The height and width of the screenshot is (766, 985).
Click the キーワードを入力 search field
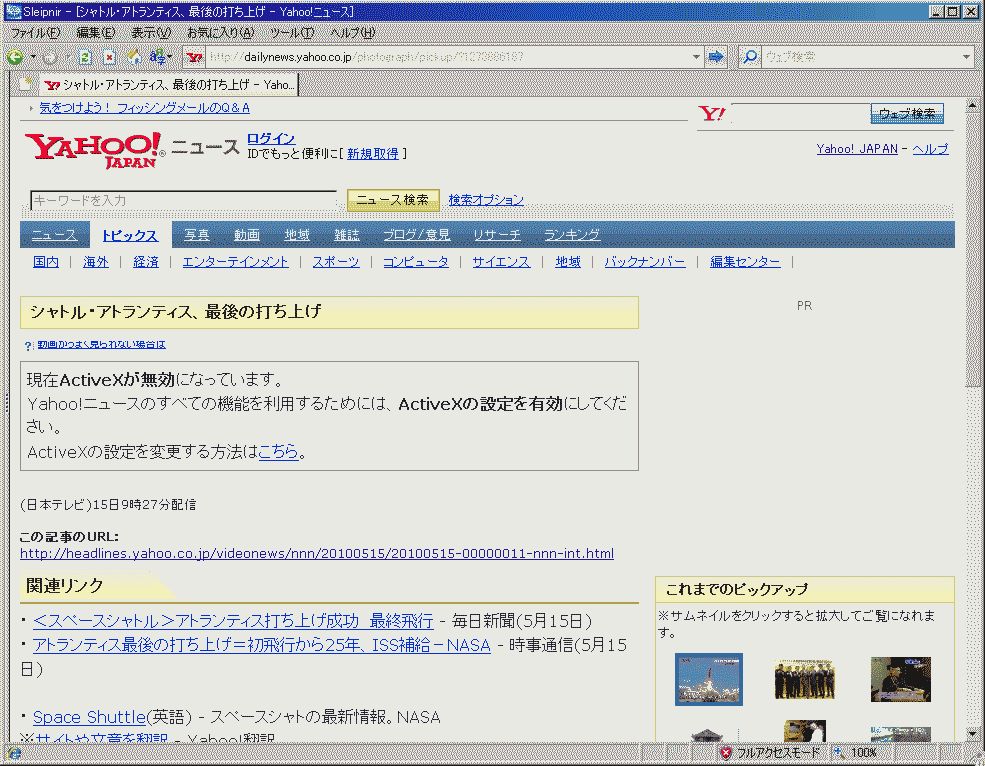coord(183,200)
